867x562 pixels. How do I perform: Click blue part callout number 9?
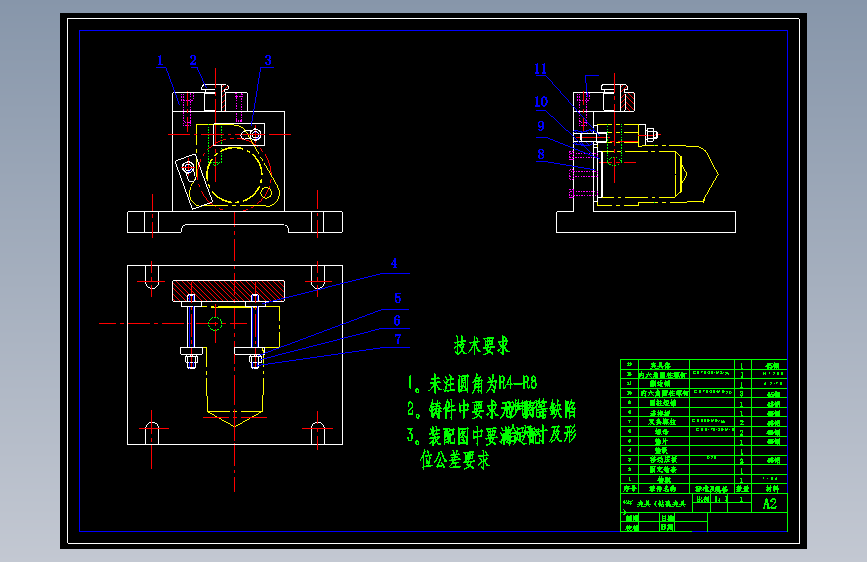[x=541, y=126]
